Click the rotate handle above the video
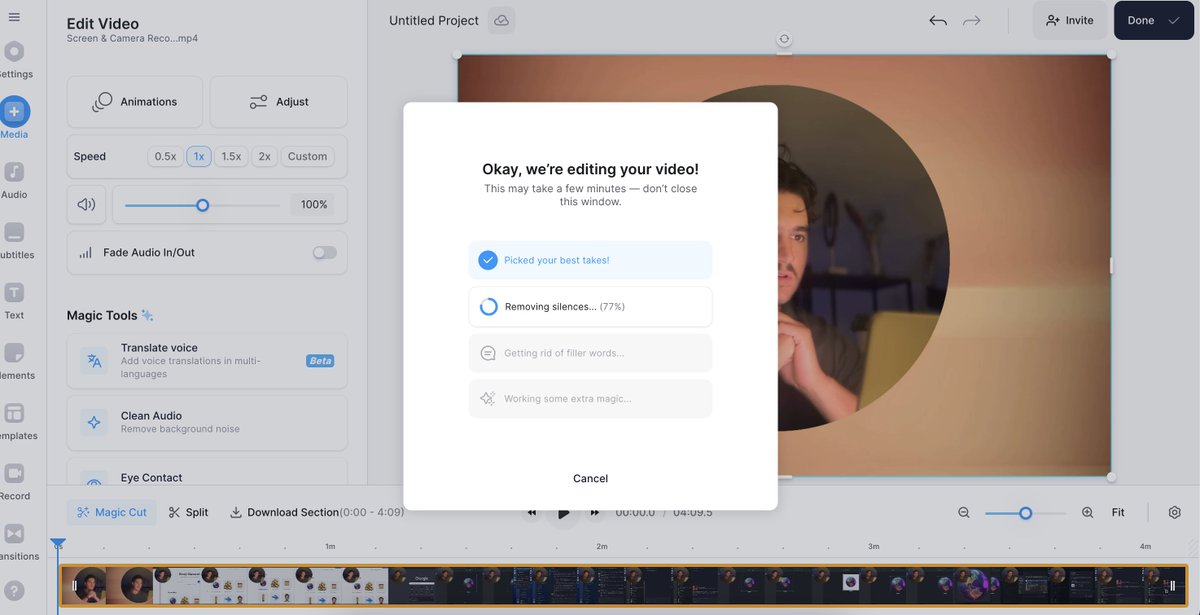The width and height of the screenshot is (1200, 615). pyautogui.click(x=784, y=39)
